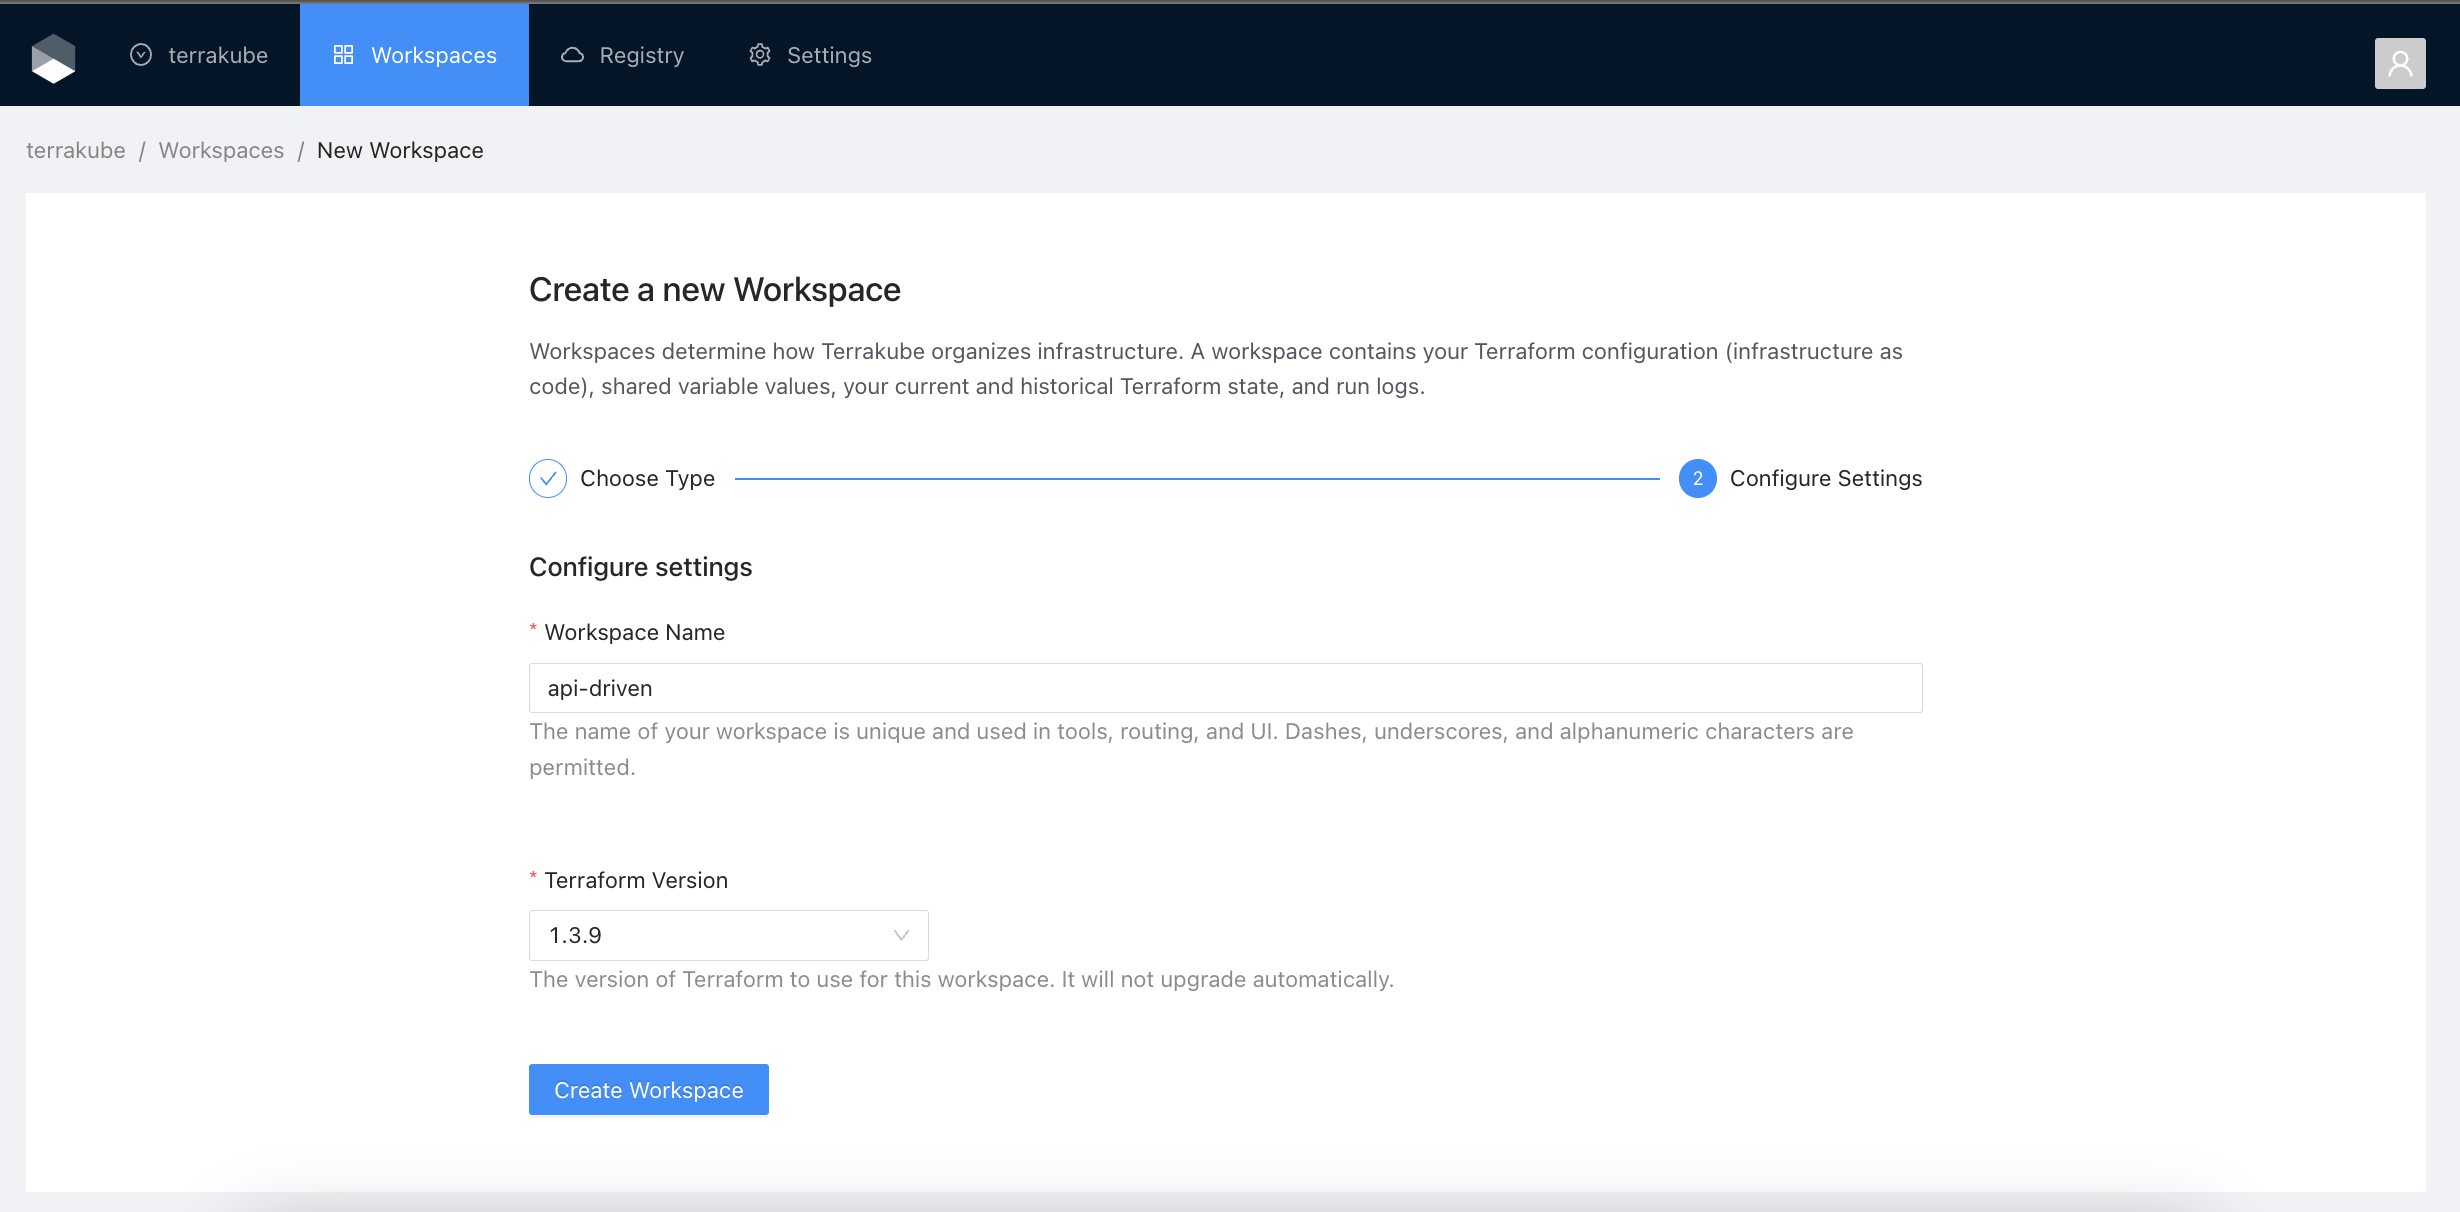
Task: Go back to Choose Type step label
Action: pyautogui.click(x=647, y=479)
